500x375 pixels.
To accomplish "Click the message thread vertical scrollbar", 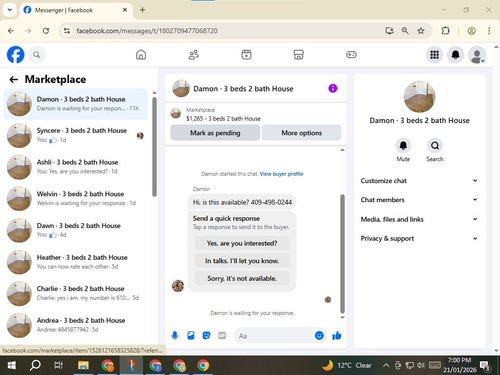I will (342, 253).
